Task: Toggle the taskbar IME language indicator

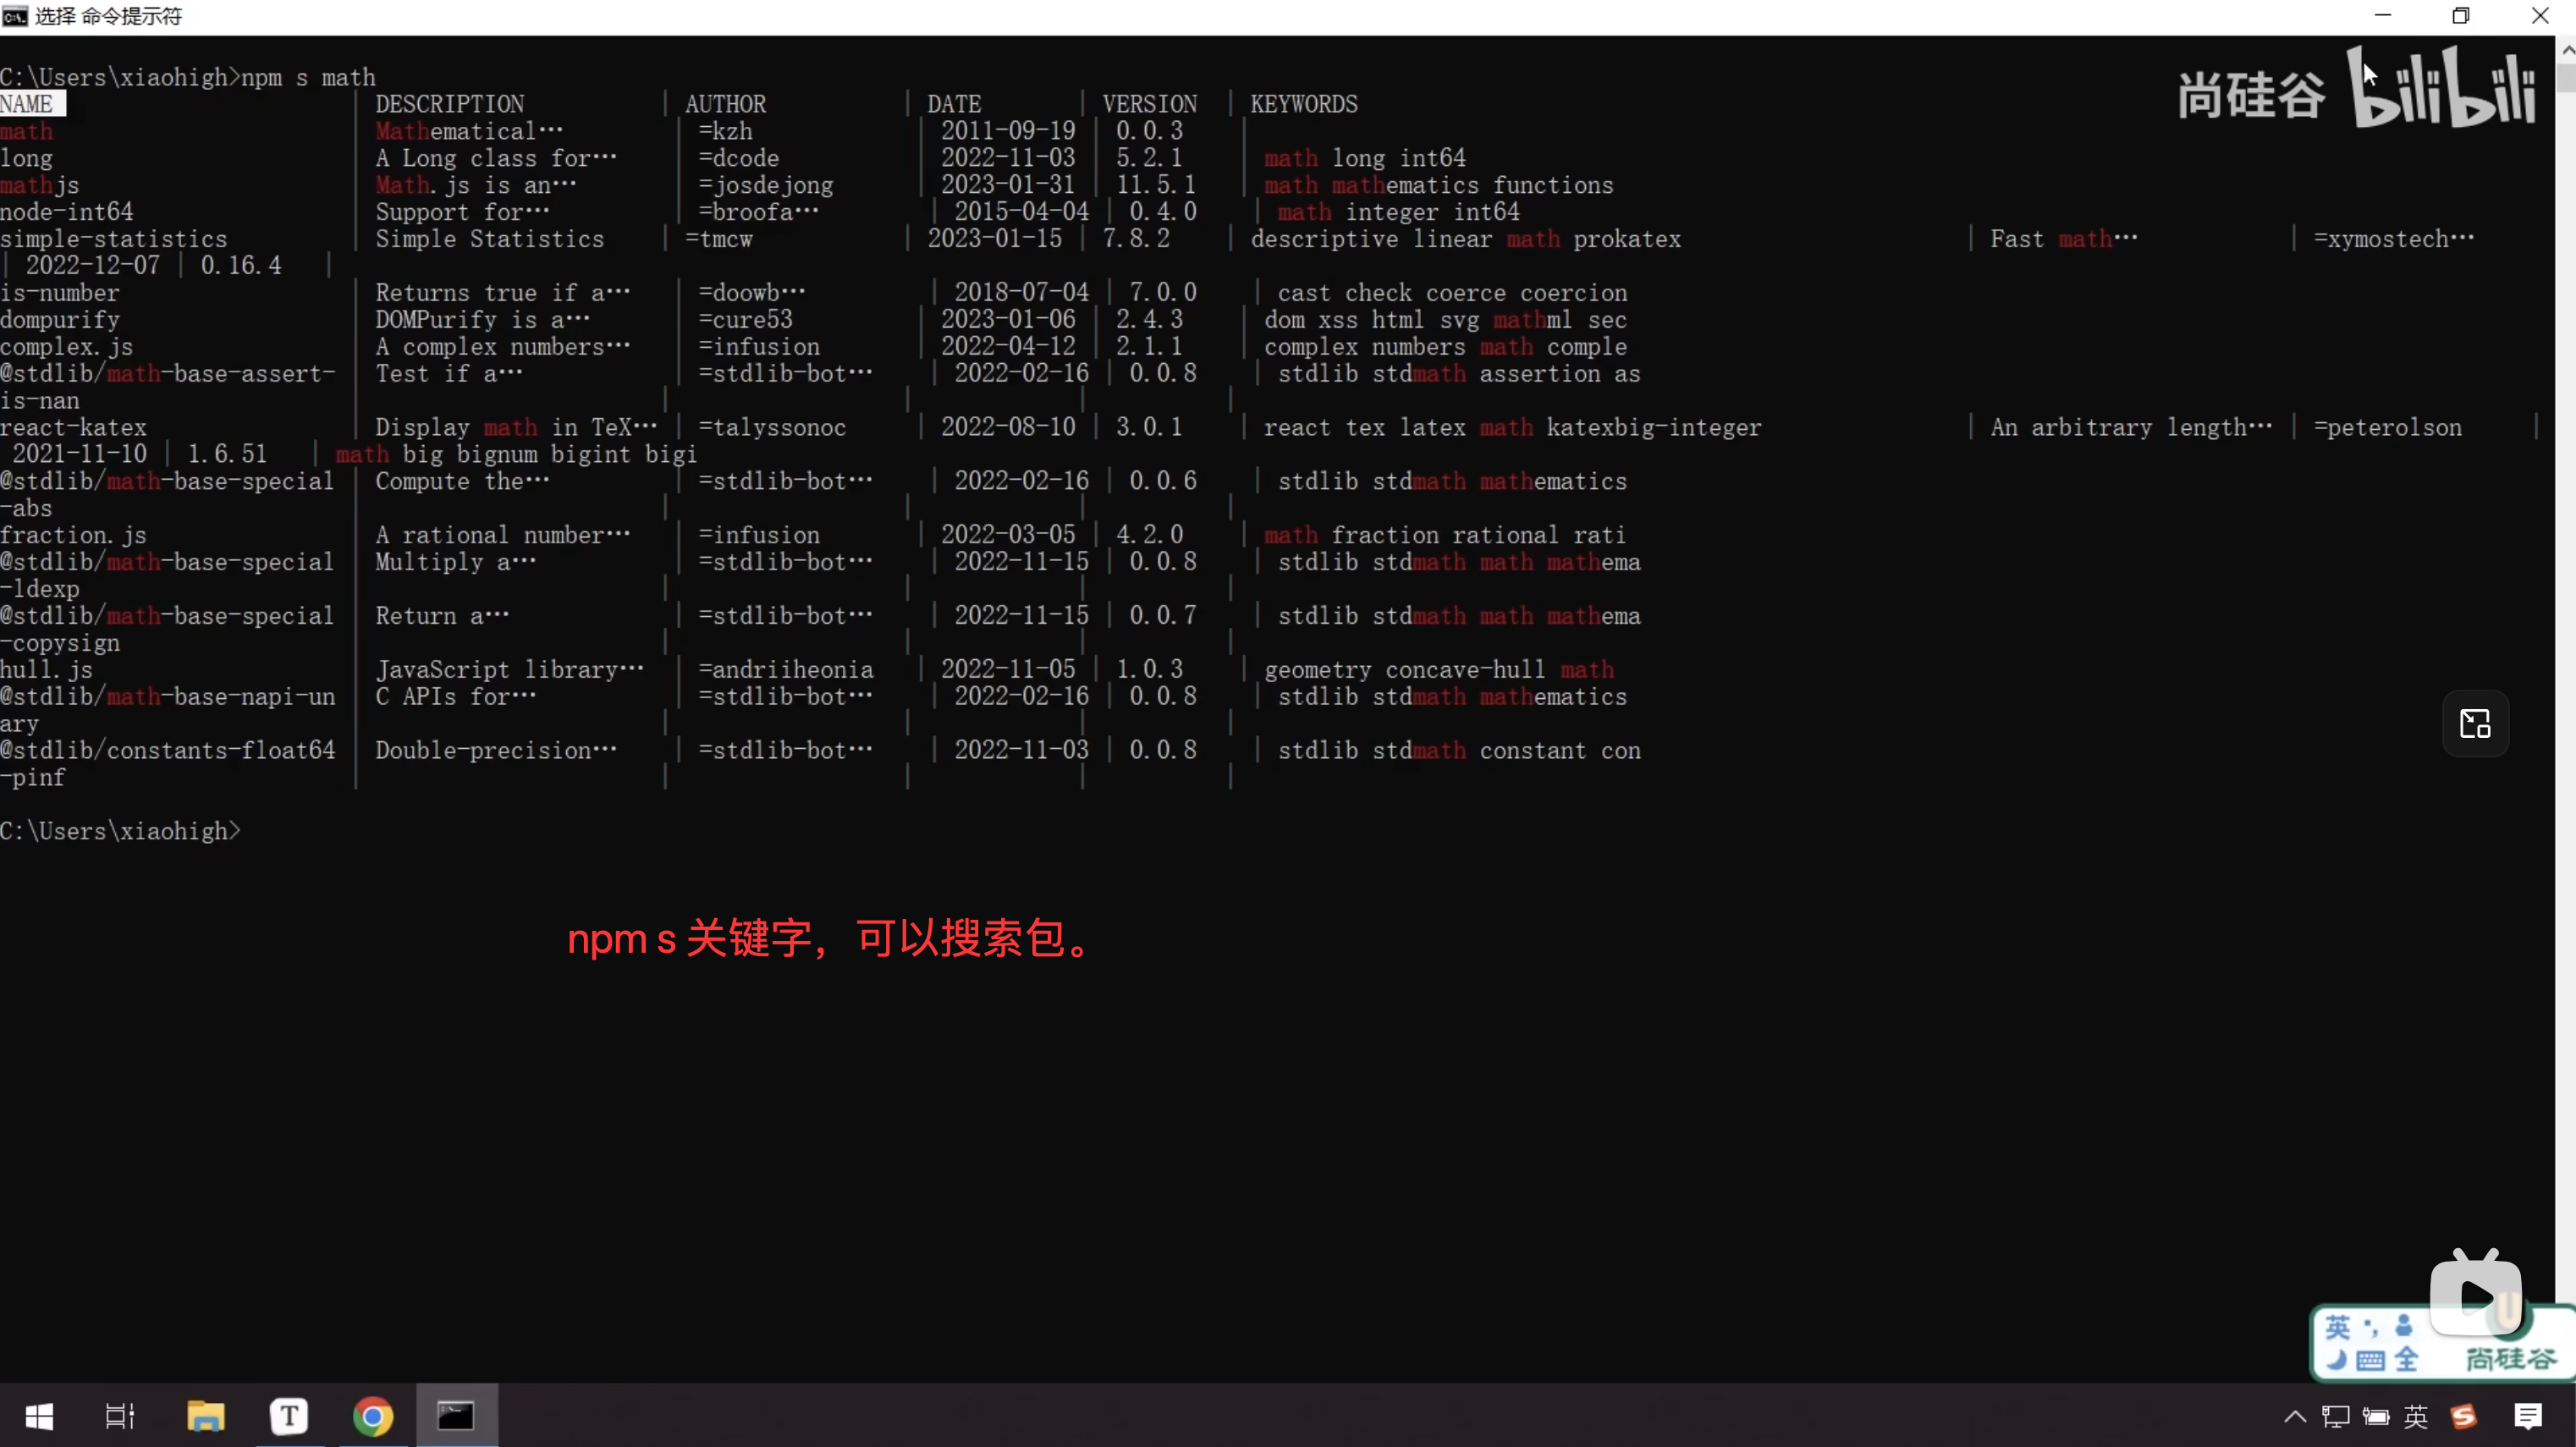Action: click(2416, 1416)
